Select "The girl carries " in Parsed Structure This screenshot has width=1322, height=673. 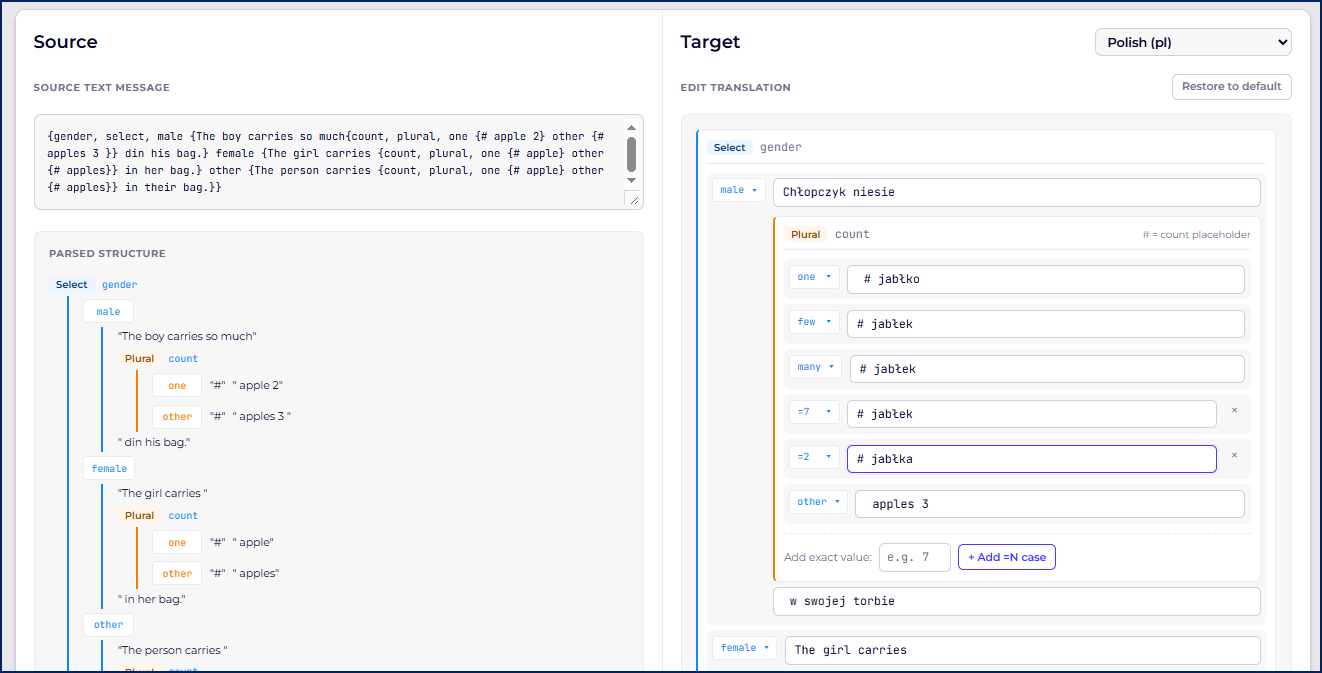click(x=163, y=493)
